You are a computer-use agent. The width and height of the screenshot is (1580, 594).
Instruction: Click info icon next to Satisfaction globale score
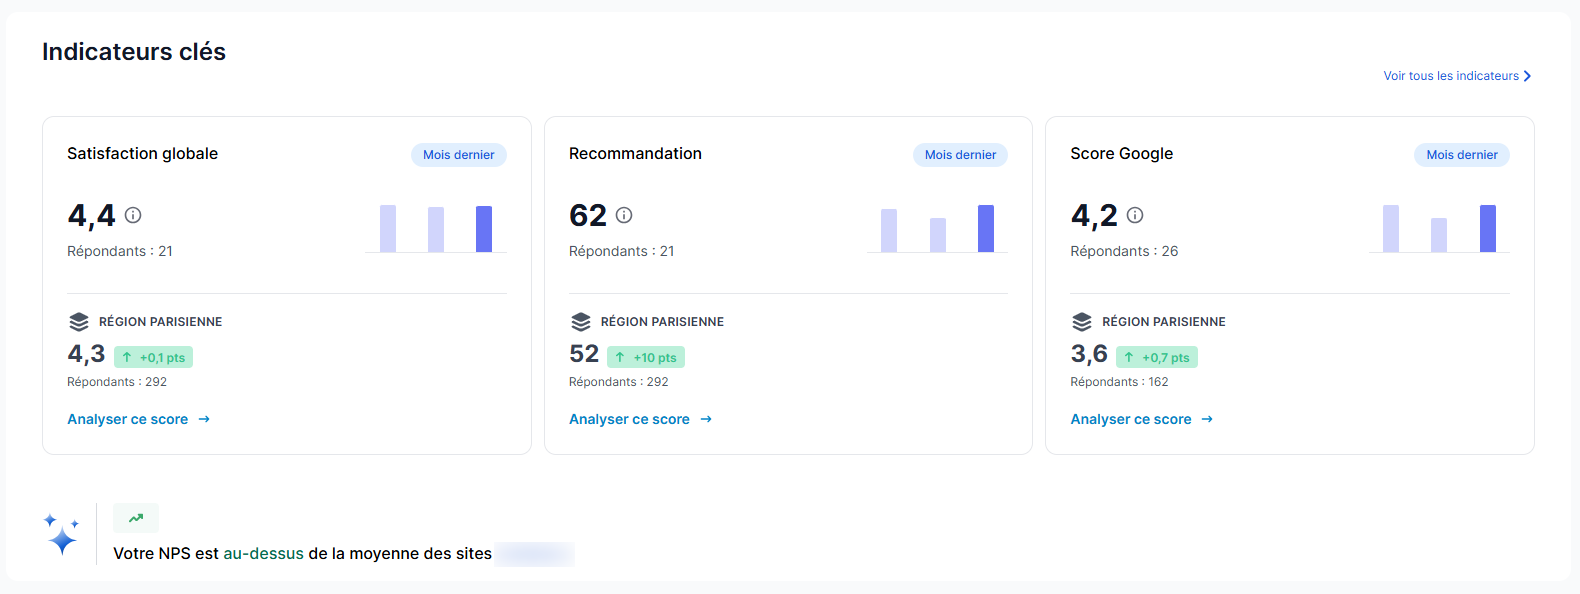pyautogui.click(x=133, y=215)
